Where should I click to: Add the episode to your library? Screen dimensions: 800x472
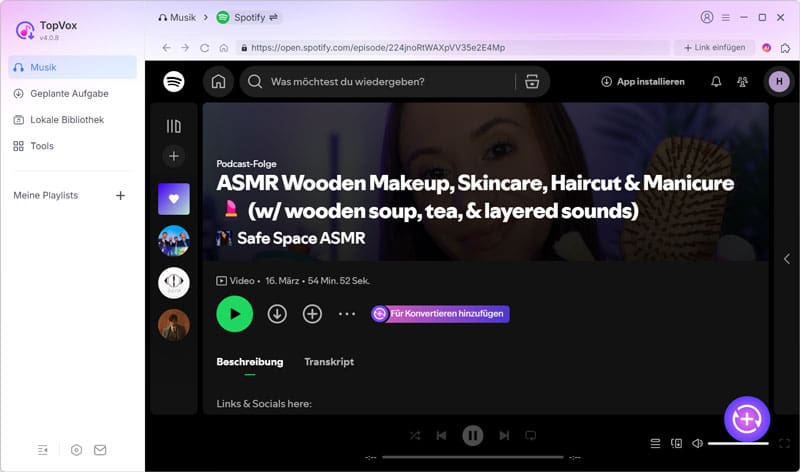point(312,314)
